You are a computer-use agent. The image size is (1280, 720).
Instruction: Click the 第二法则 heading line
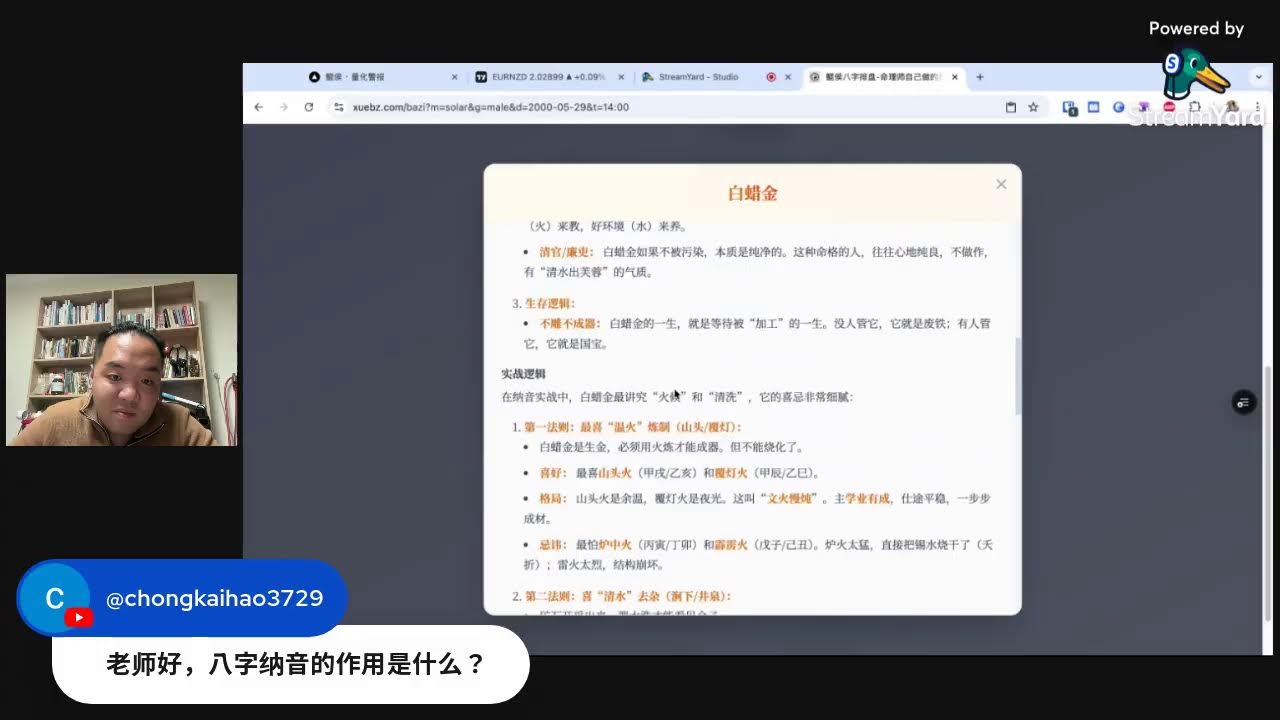(x=627, y=596)
